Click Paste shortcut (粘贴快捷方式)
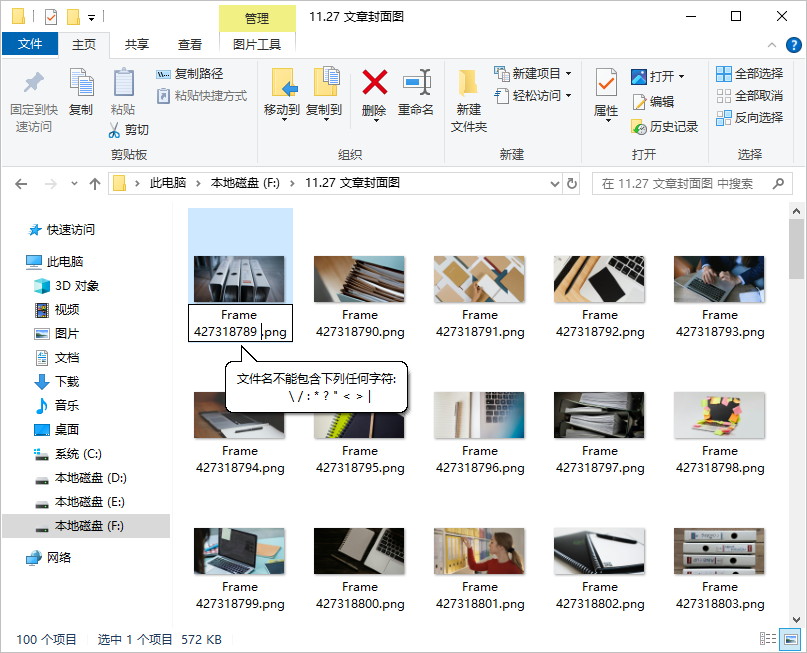 tap(202, 96)
